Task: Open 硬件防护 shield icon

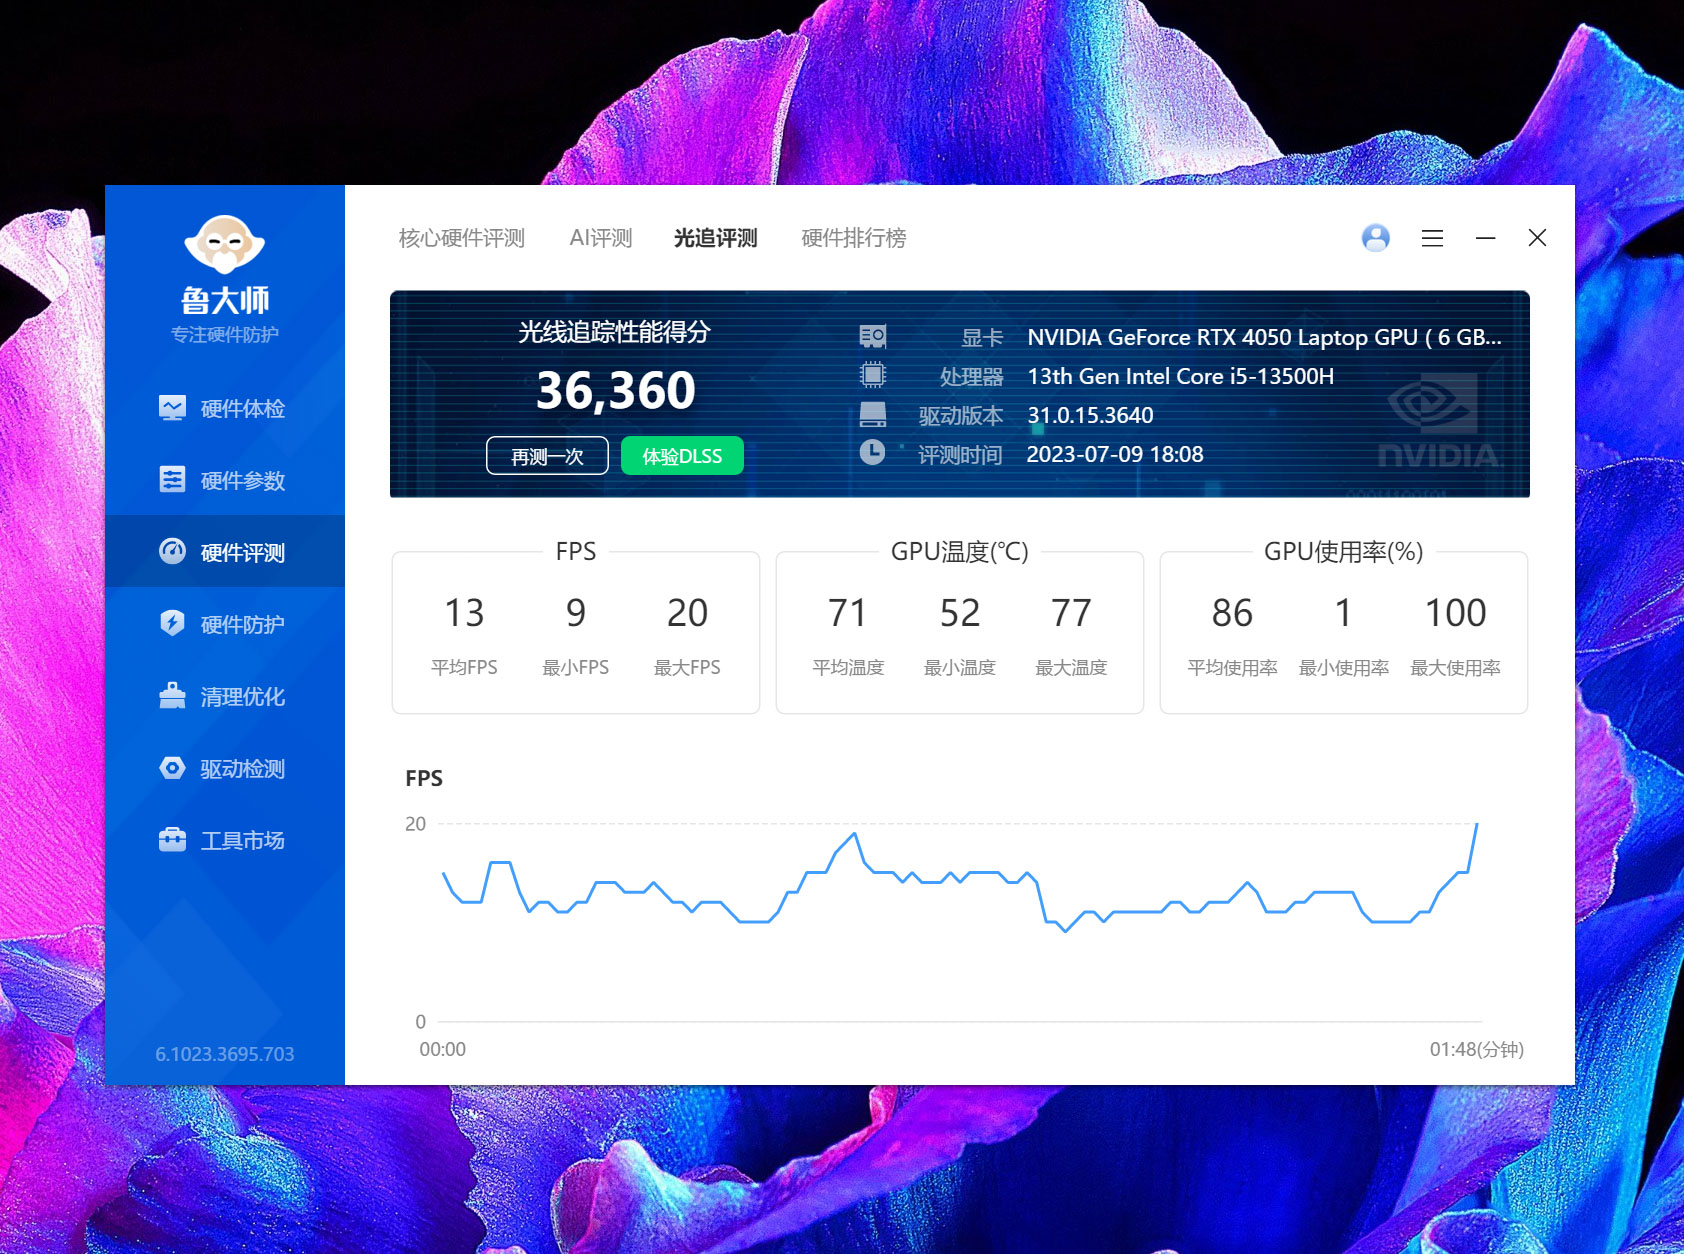Action: (172, 624)
